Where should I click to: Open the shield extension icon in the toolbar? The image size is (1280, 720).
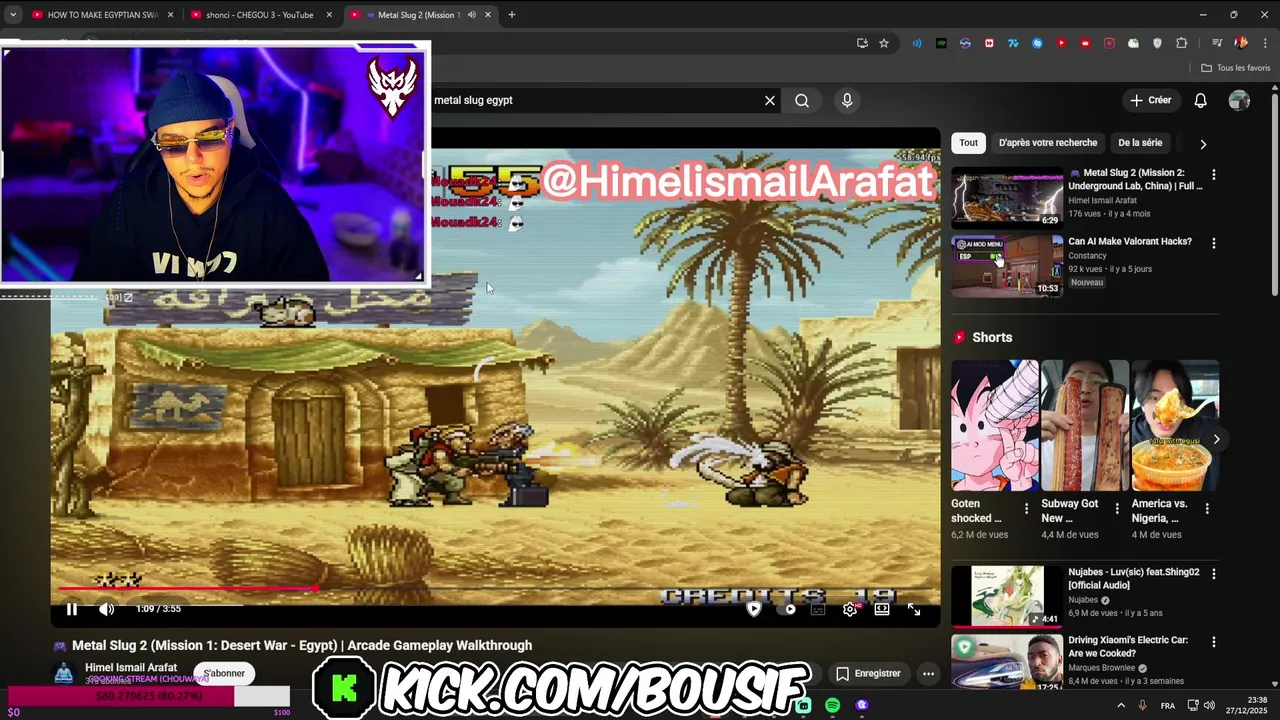[x=1158, y=43]
